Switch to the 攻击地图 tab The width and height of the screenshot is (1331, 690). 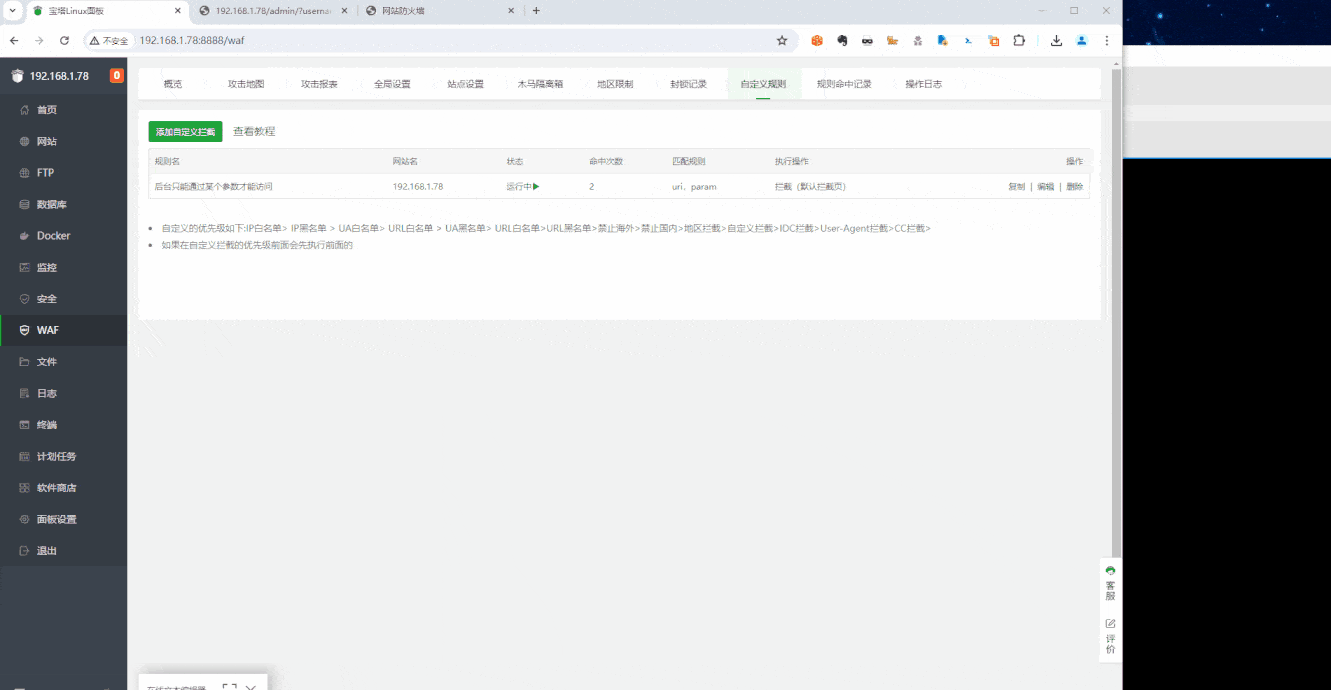tap(246, 84)
